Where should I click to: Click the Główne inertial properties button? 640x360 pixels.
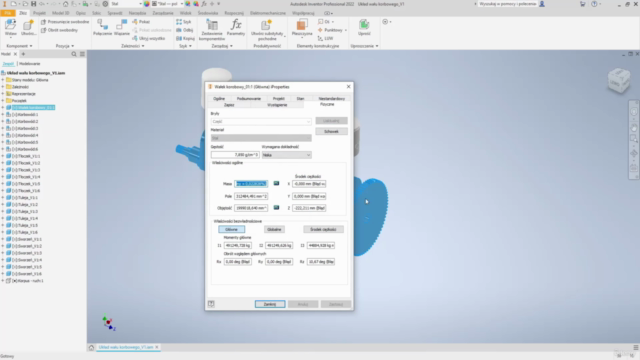point(231,229)
